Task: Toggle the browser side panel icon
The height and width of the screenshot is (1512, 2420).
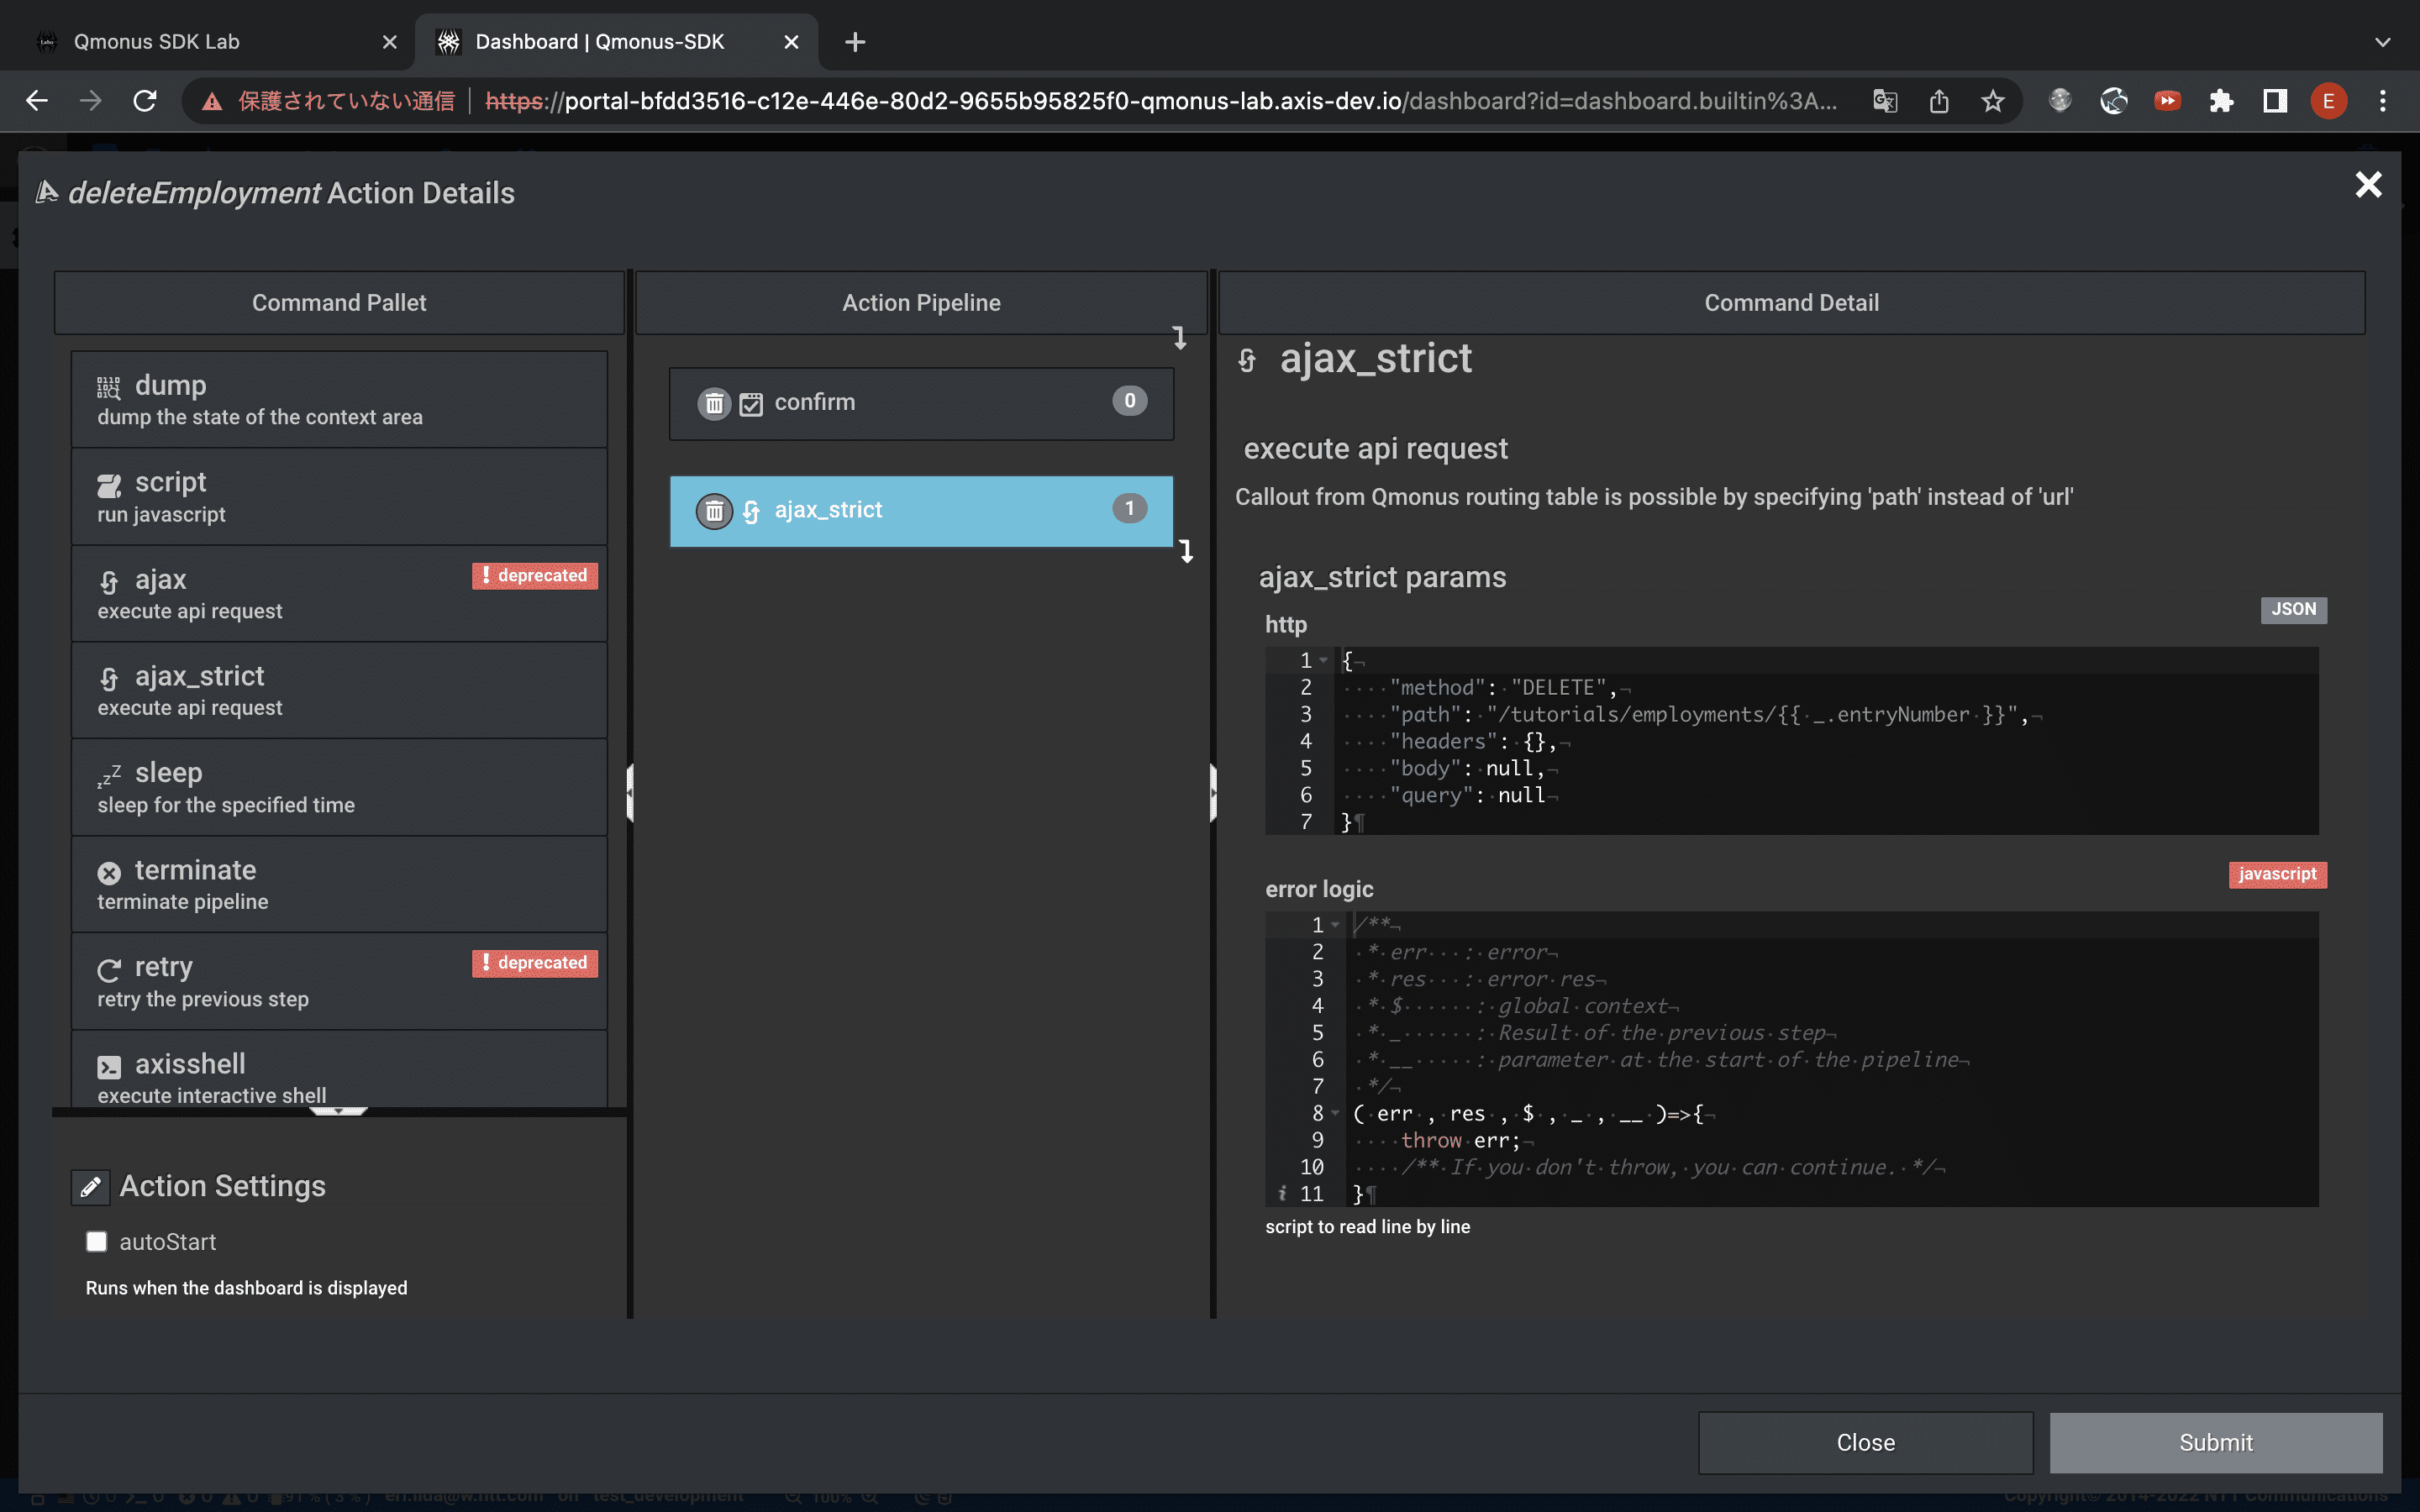Action: click(x=2275, y=101)
